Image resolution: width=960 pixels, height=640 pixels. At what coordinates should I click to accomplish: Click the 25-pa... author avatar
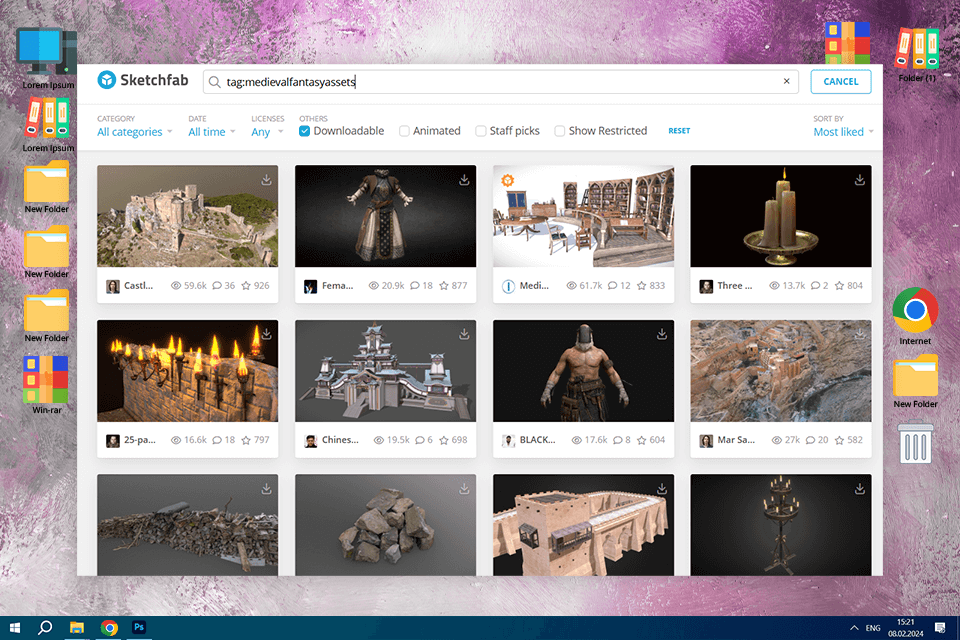pos(113,440)
